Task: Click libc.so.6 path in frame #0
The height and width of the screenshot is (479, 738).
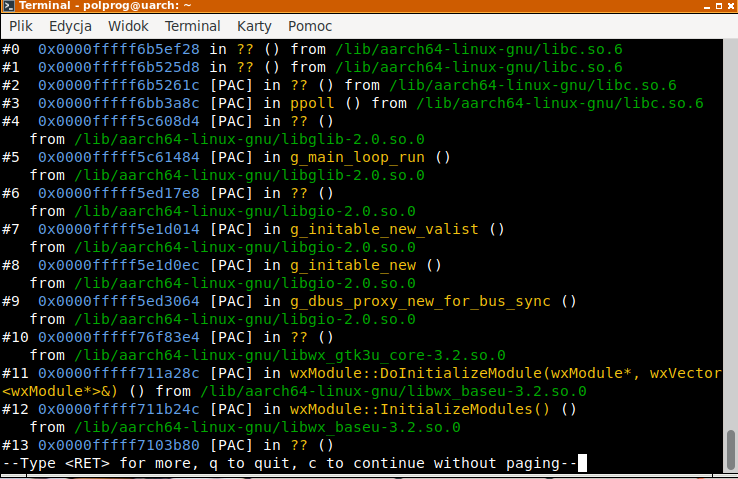Action: pyautogui.click(x=479, y=49)
